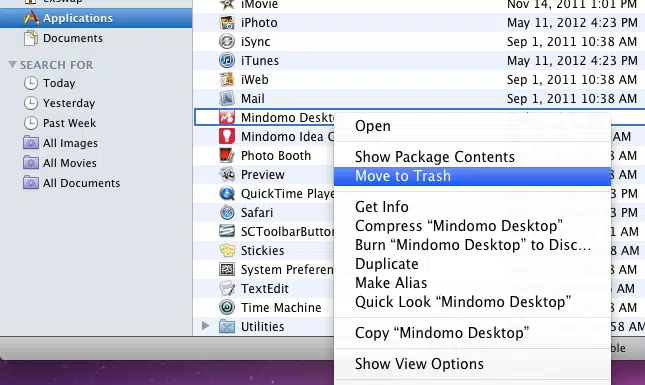645x385 pixels.
Task: Select the Stickies file name
Action: pyautogui.click(x=262, y=250)
